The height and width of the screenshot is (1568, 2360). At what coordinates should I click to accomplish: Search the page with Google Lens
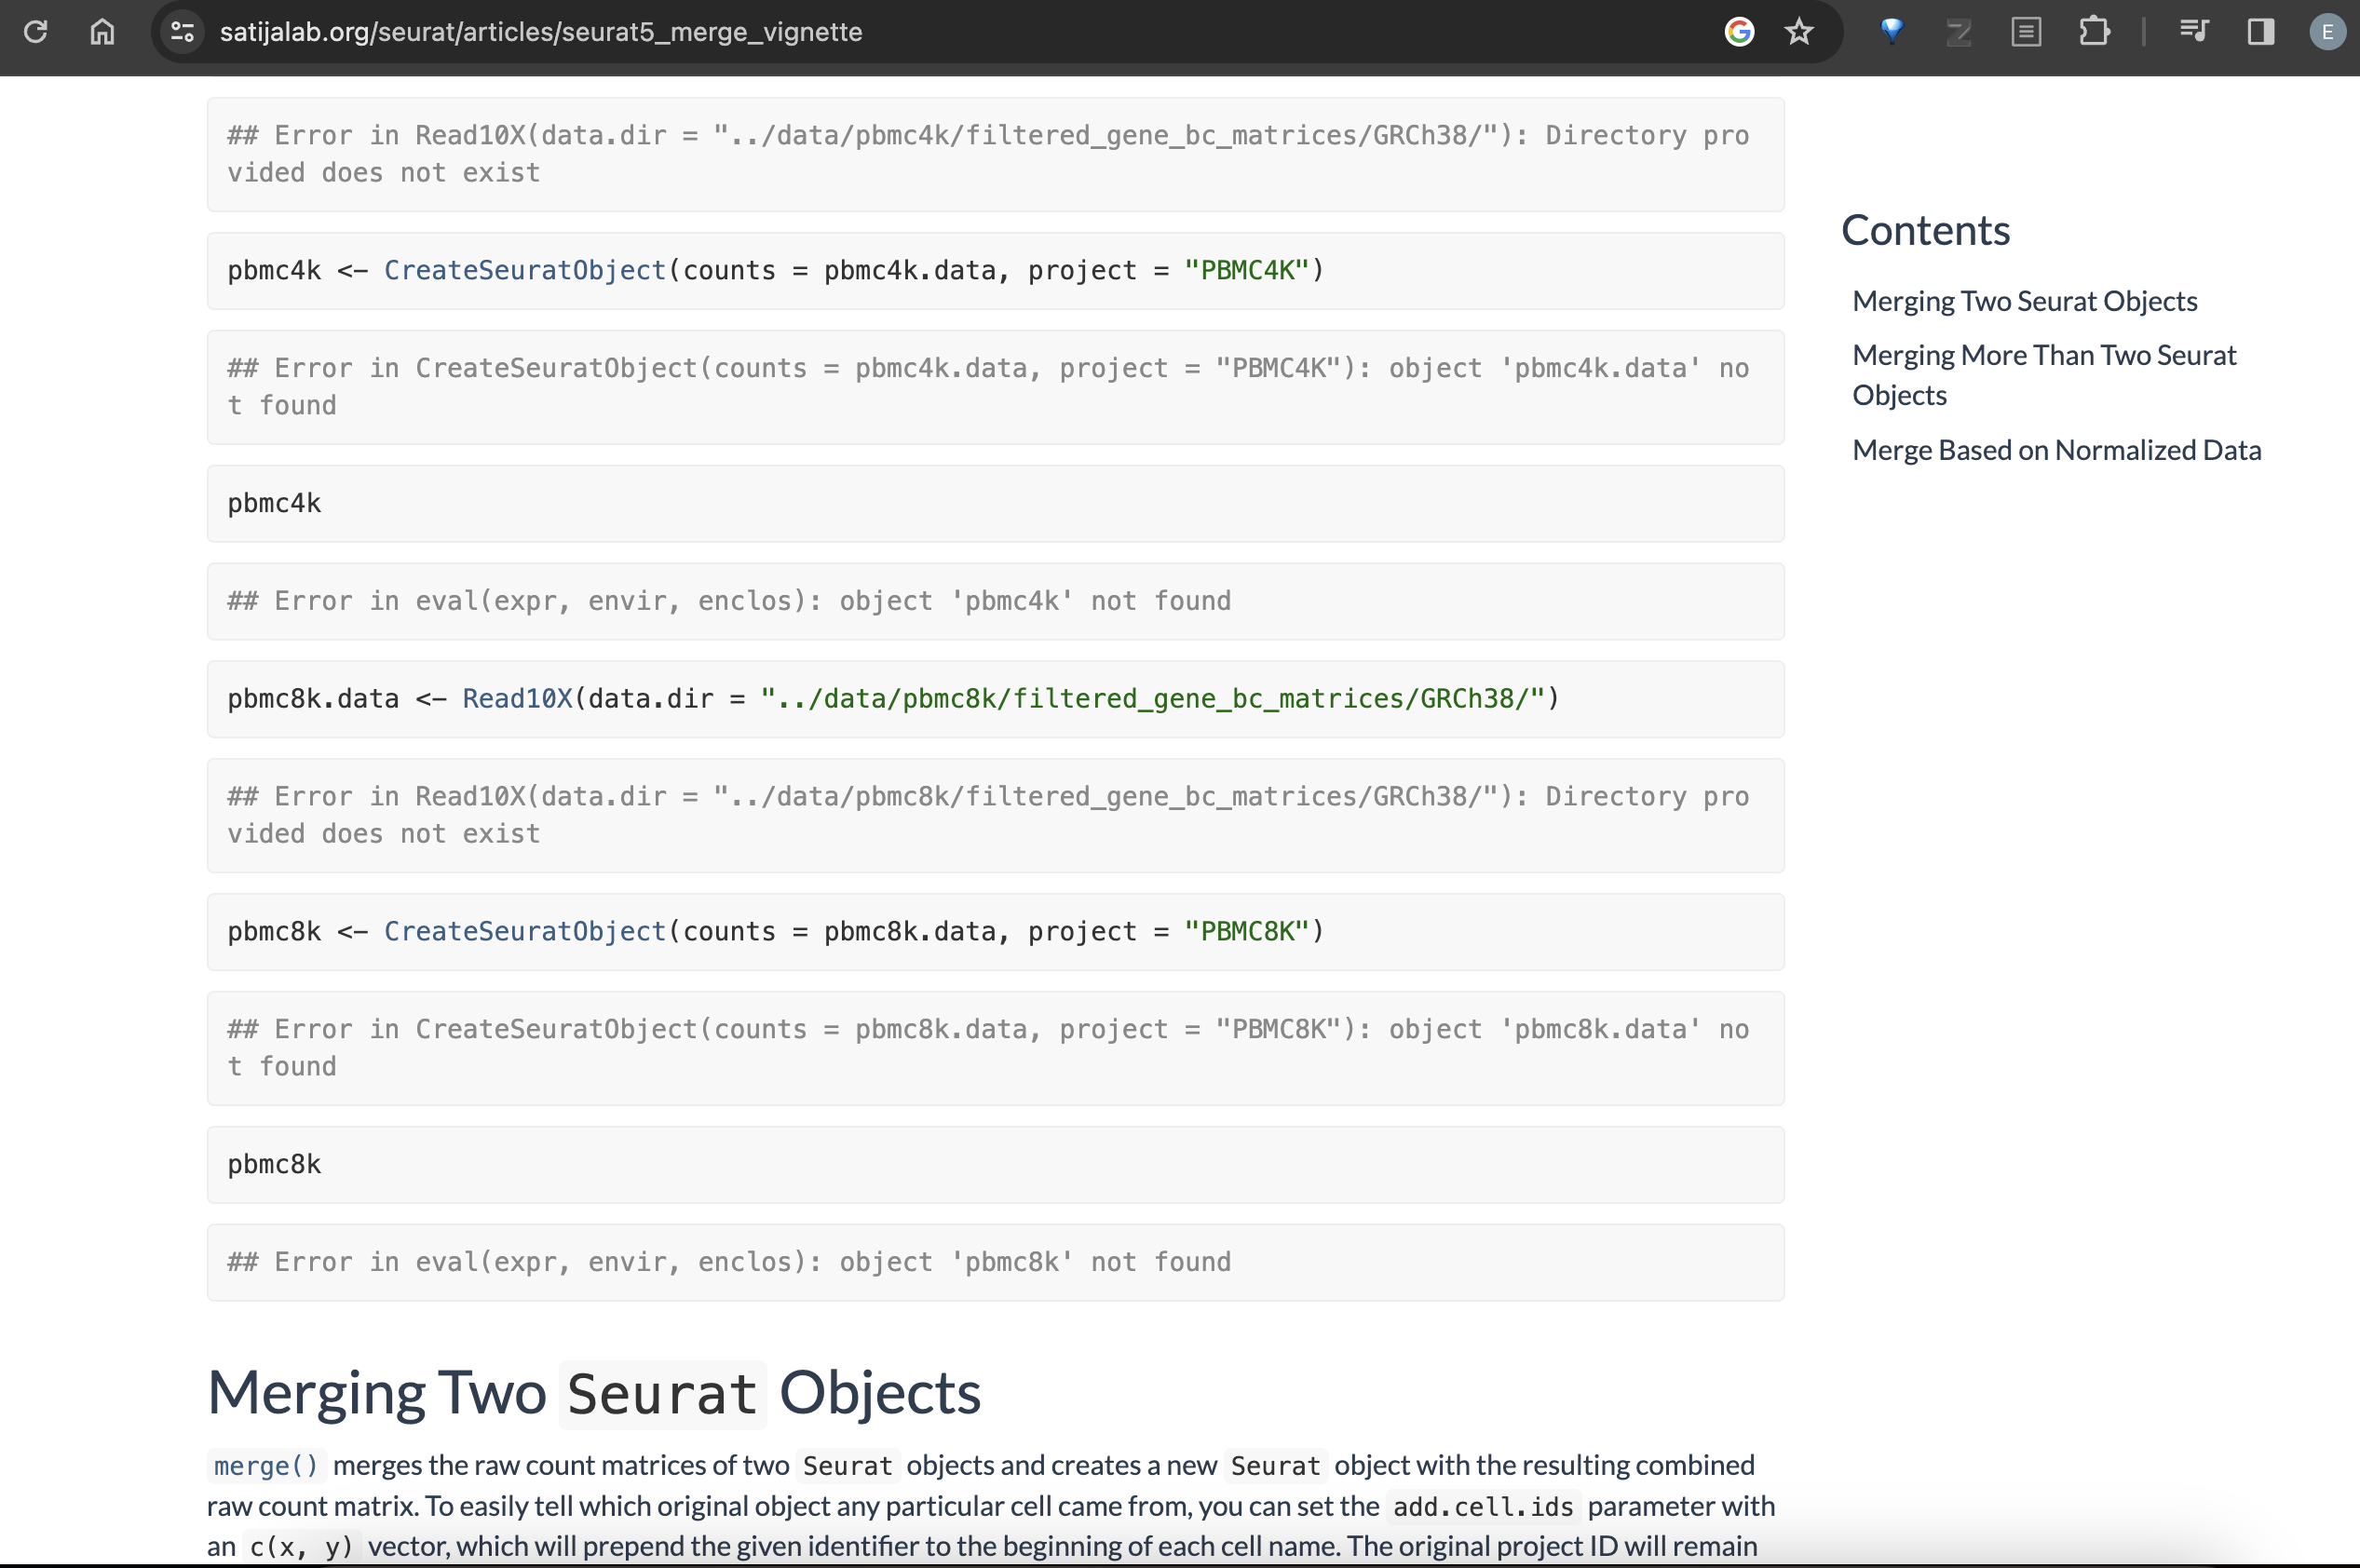coord(1740,31)
